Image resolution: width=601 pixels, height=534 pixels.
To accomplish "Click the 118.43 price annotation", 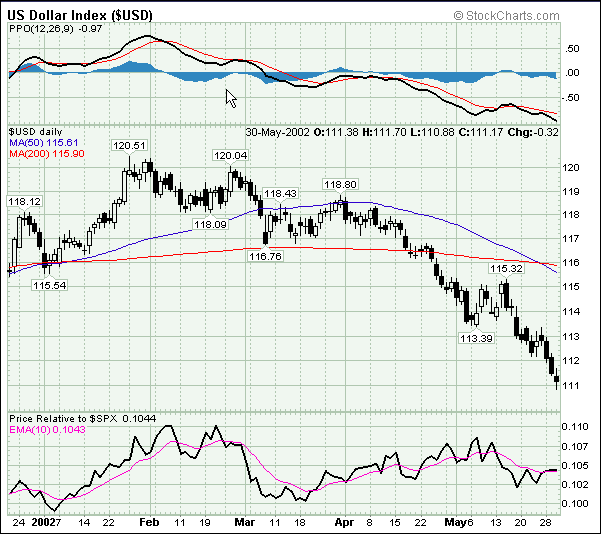I will point(281,194).
